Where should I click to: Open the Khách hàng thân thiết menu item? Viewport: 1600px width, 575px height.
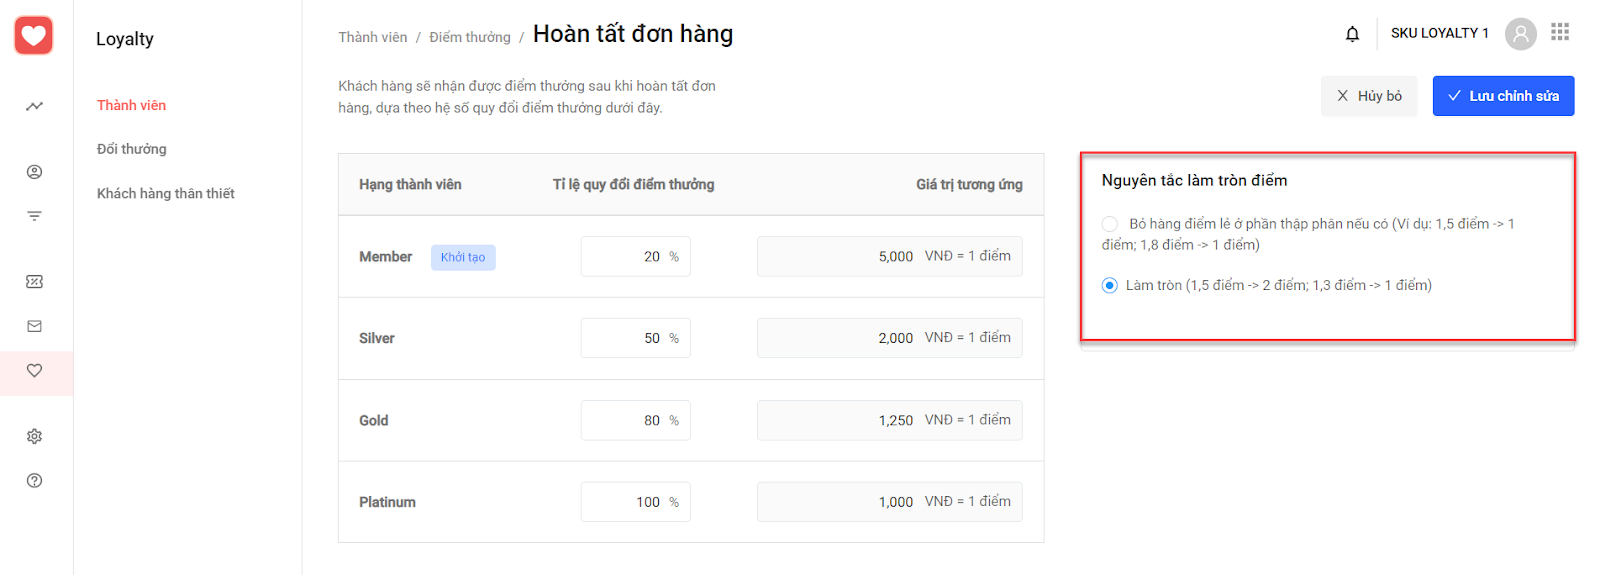click(x=166, y=193)
